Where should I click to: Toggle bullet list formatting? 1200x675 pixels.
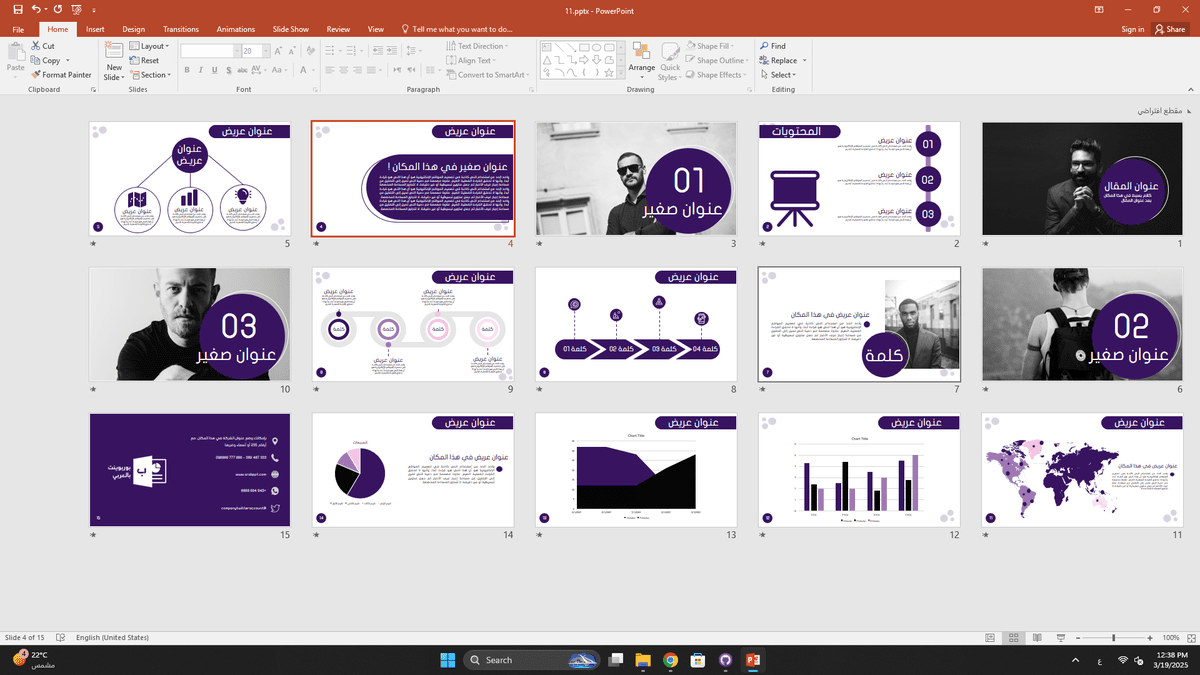[x=331, y=49]
